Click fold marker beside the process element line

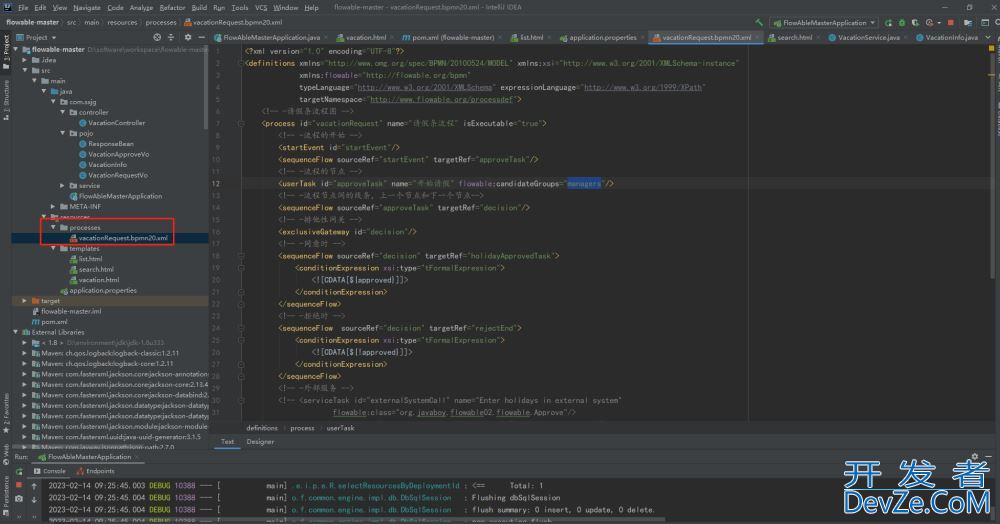click(241, 124)
